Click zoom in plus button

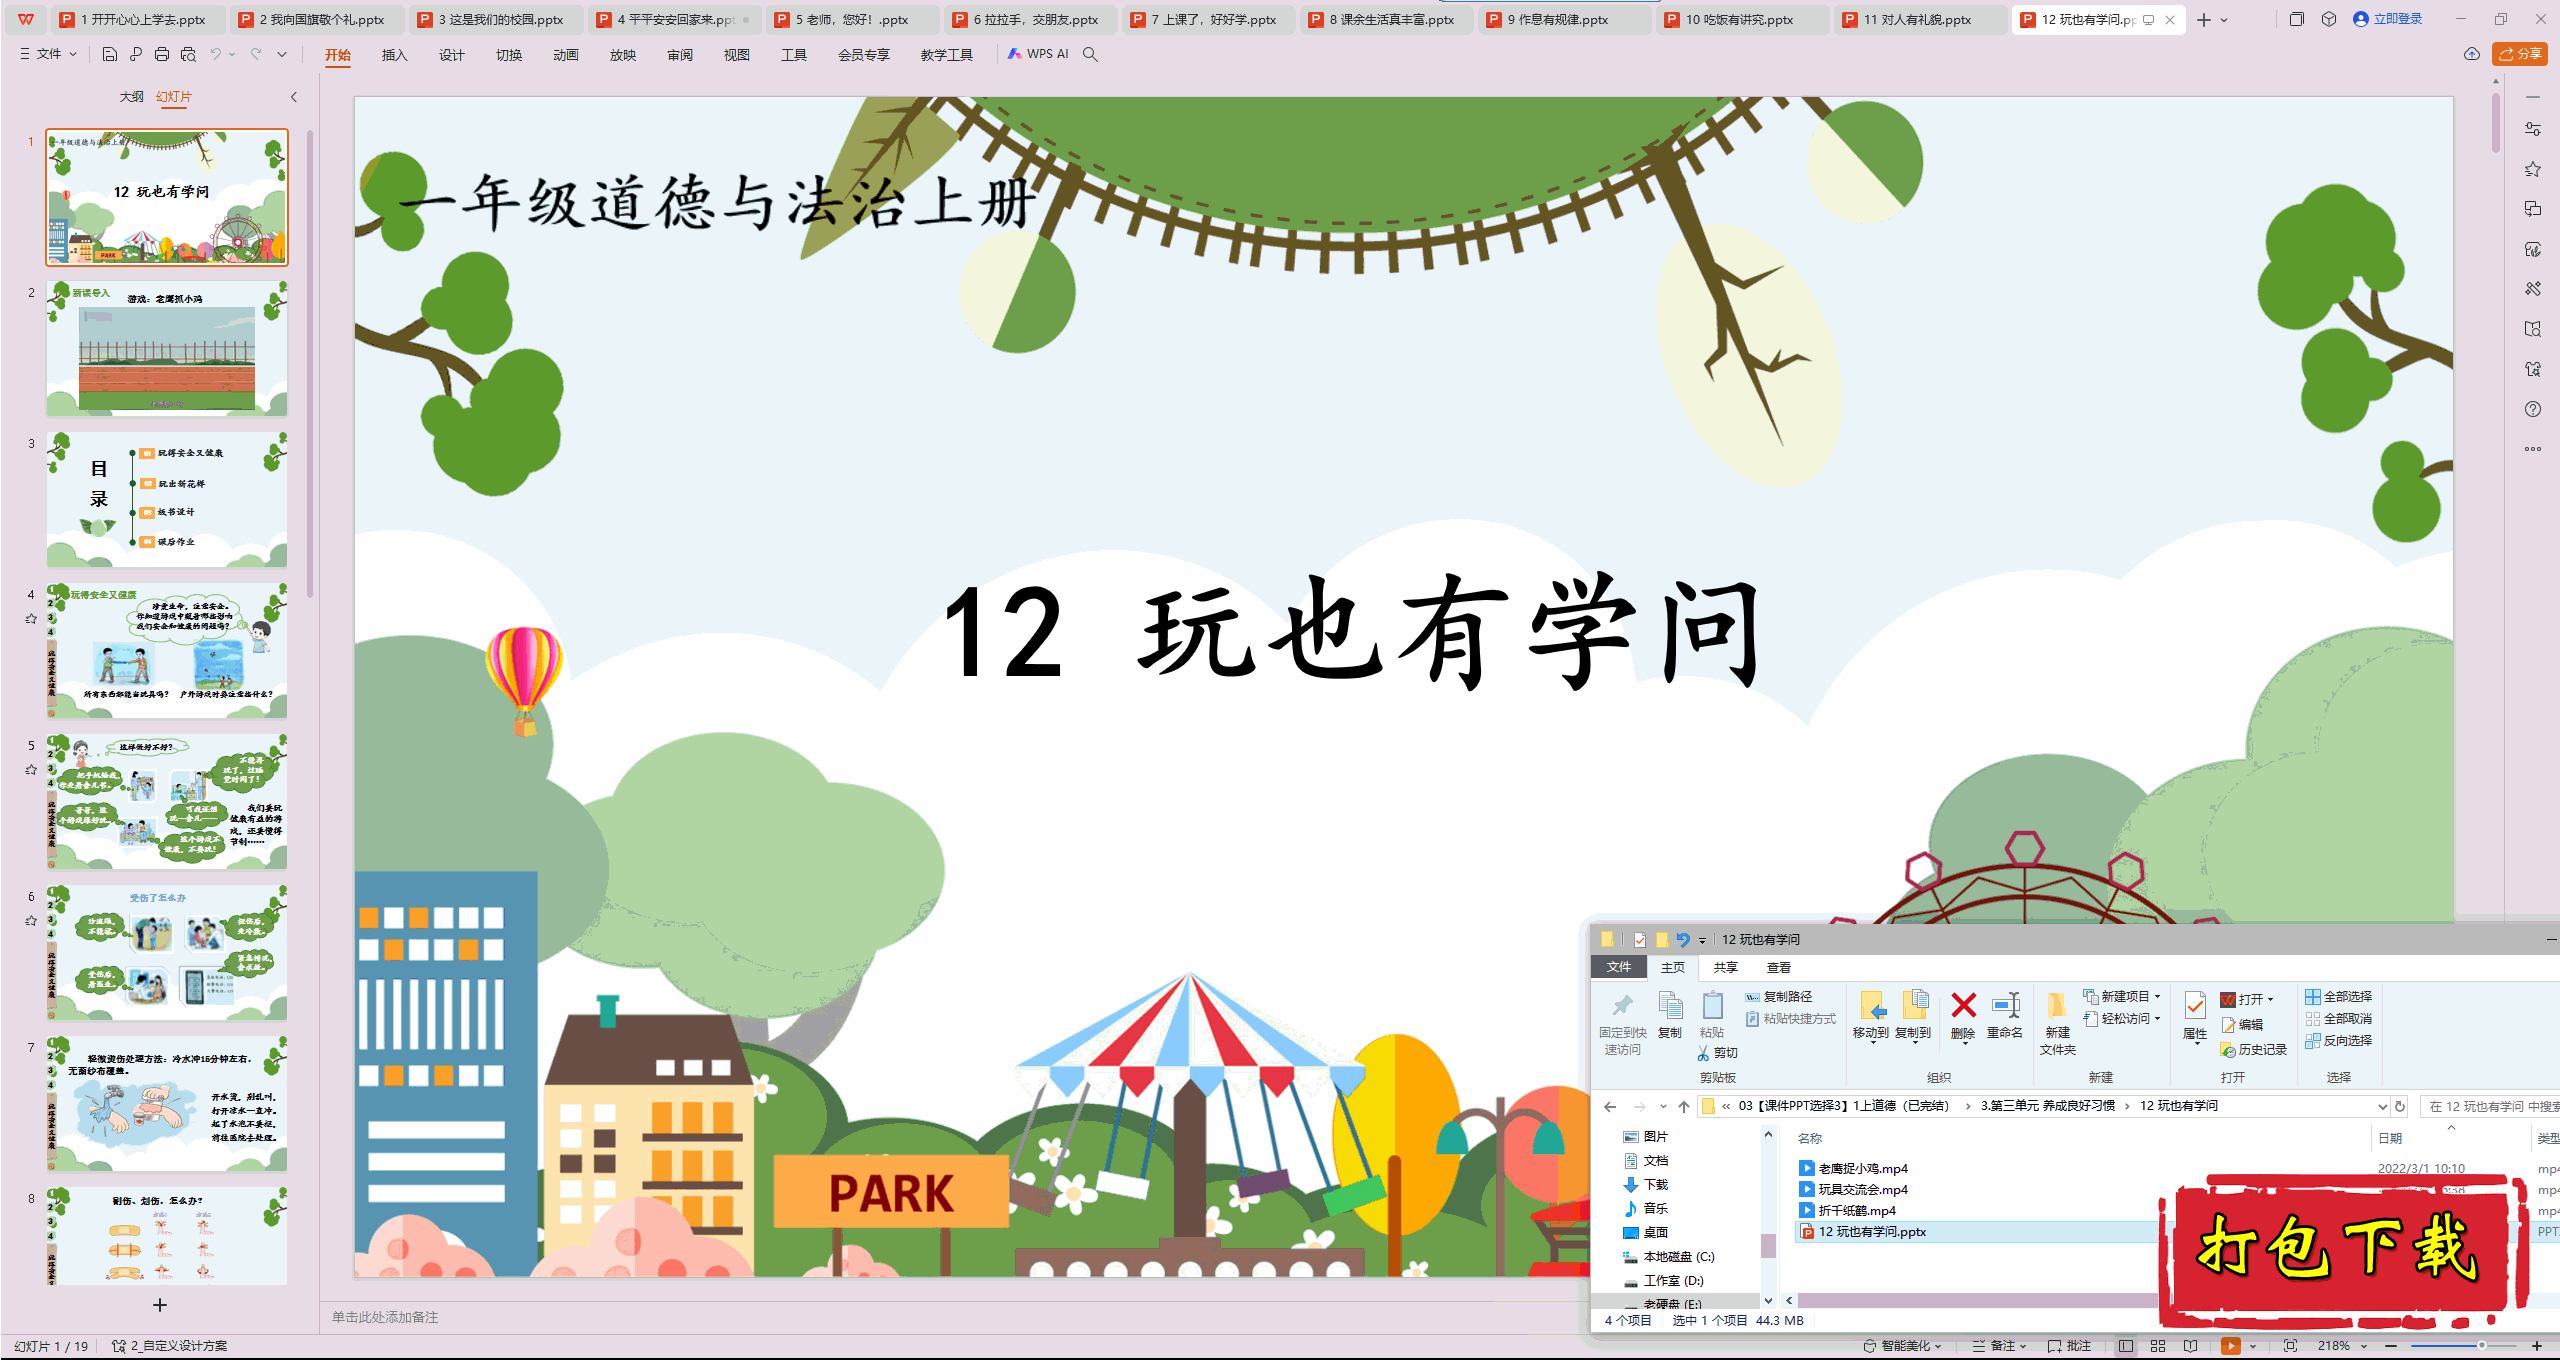[x=2537, y=1346]
